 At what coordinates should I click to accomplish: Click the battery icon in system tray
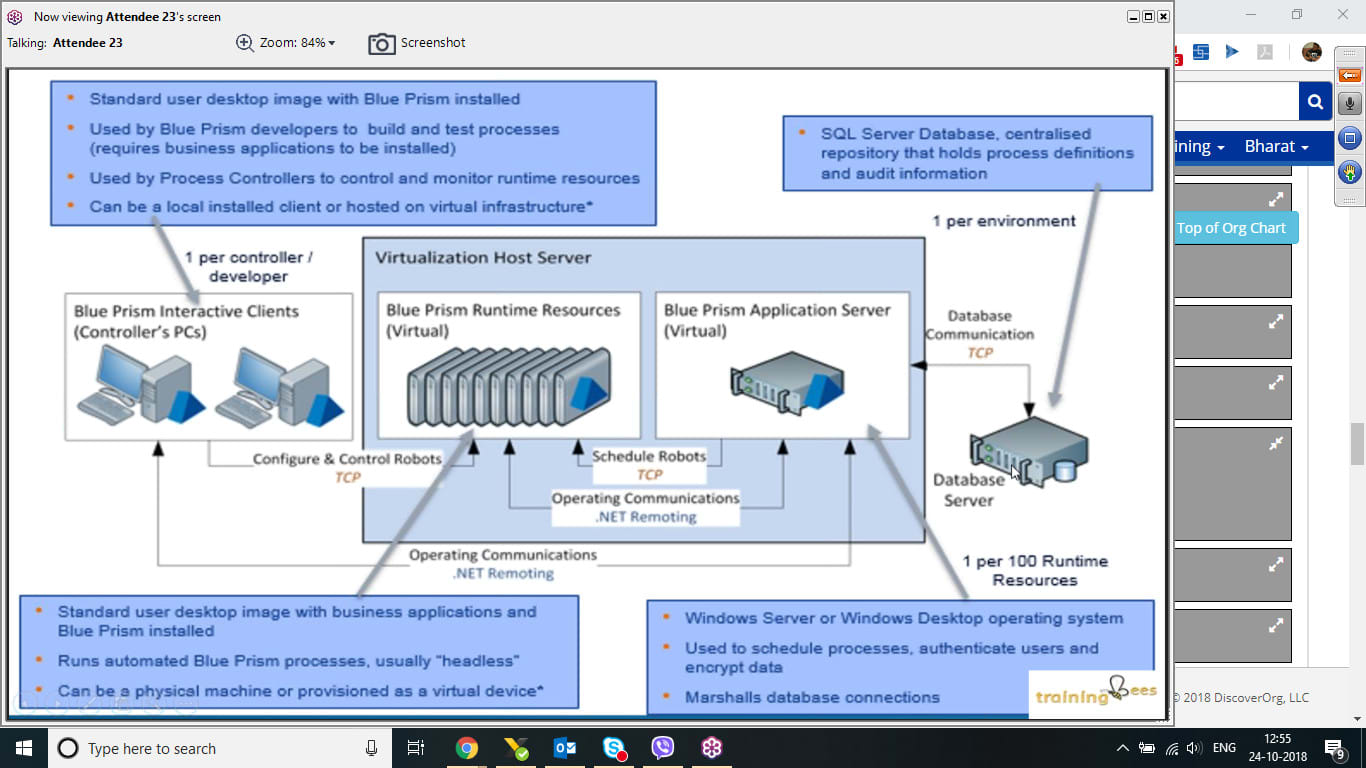(x=1147, y=748)
